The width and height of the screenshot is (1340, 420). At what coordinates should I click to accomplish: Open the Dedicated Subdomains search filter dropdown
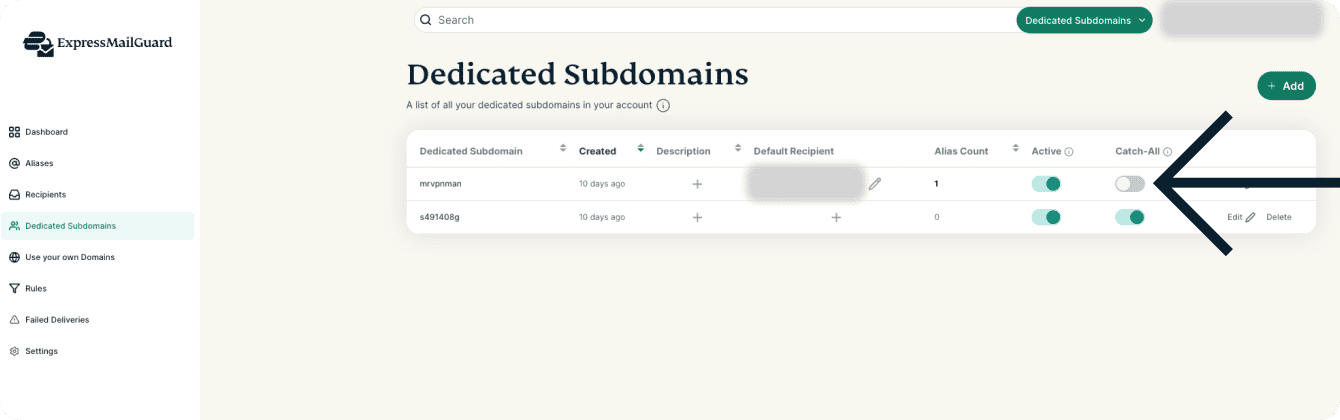click(x=1084, y=20)
